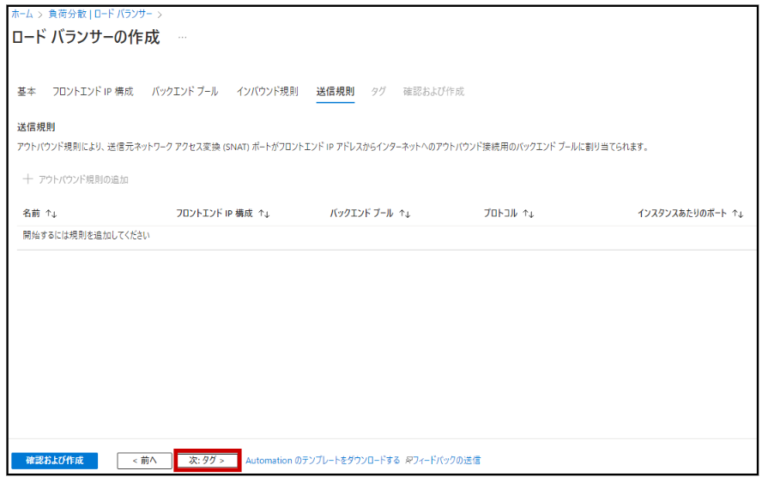Click the < 前へ button
The width and height of the screenshot is (768, 483).
[x=143, y=460]
